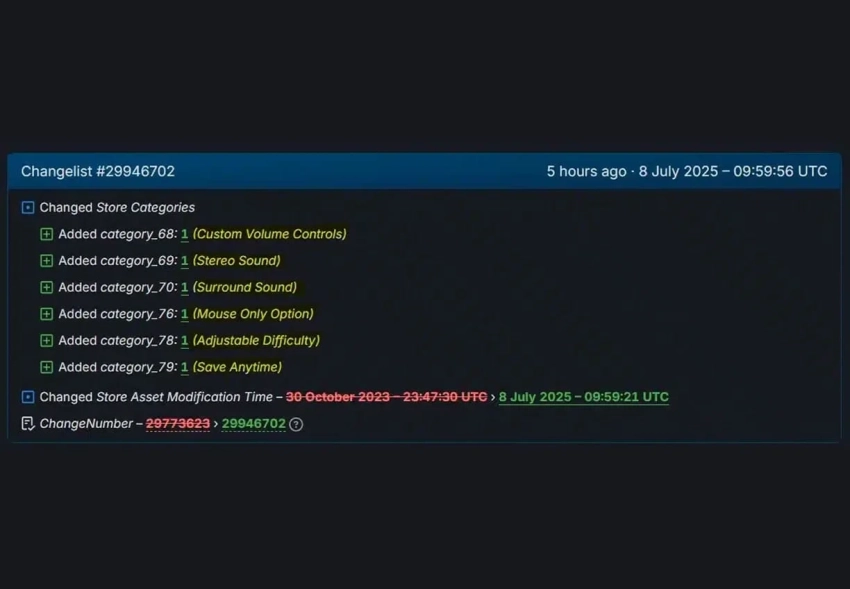The image size is (850, 589).
Task: Open Changelist #29946702 title link
Action: coord(98,171)
